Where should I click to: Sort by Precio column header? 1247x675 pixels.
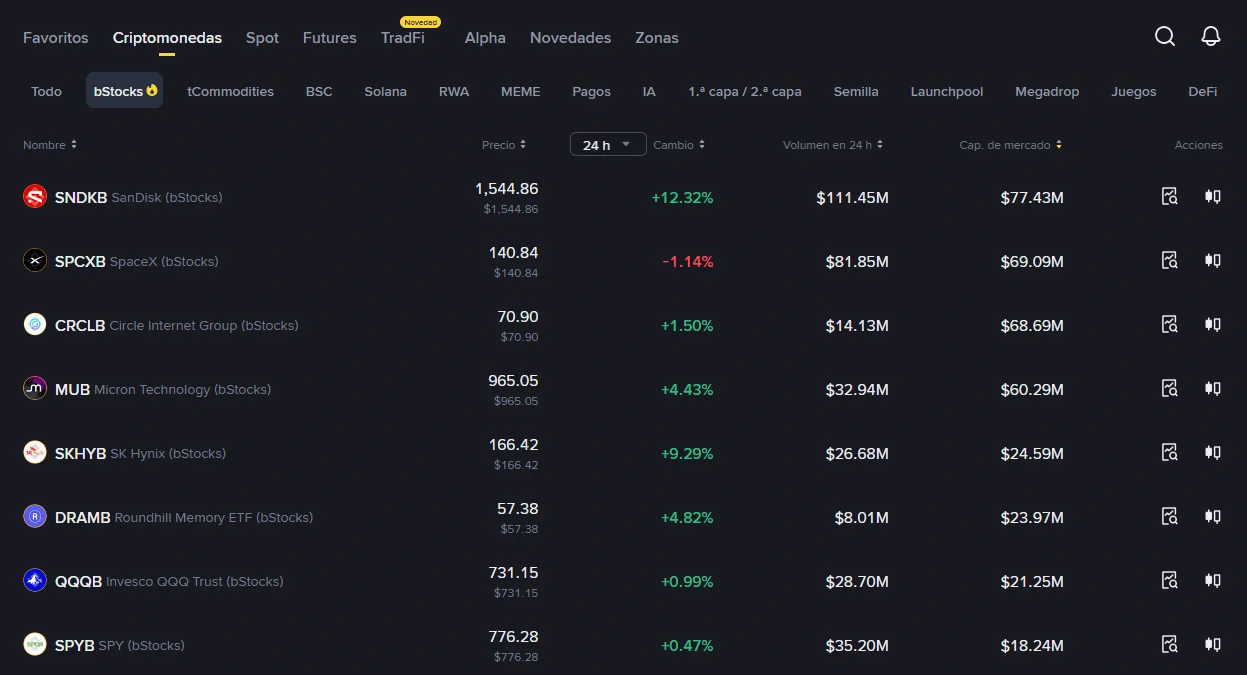(x=504, y=145)
